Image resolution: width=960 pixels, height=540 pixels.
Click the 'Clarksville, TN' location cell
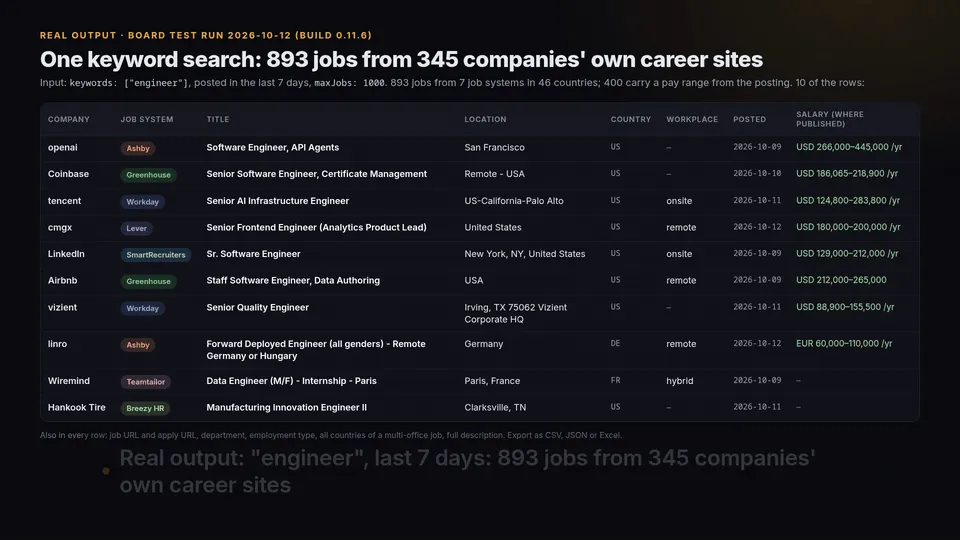495,407
